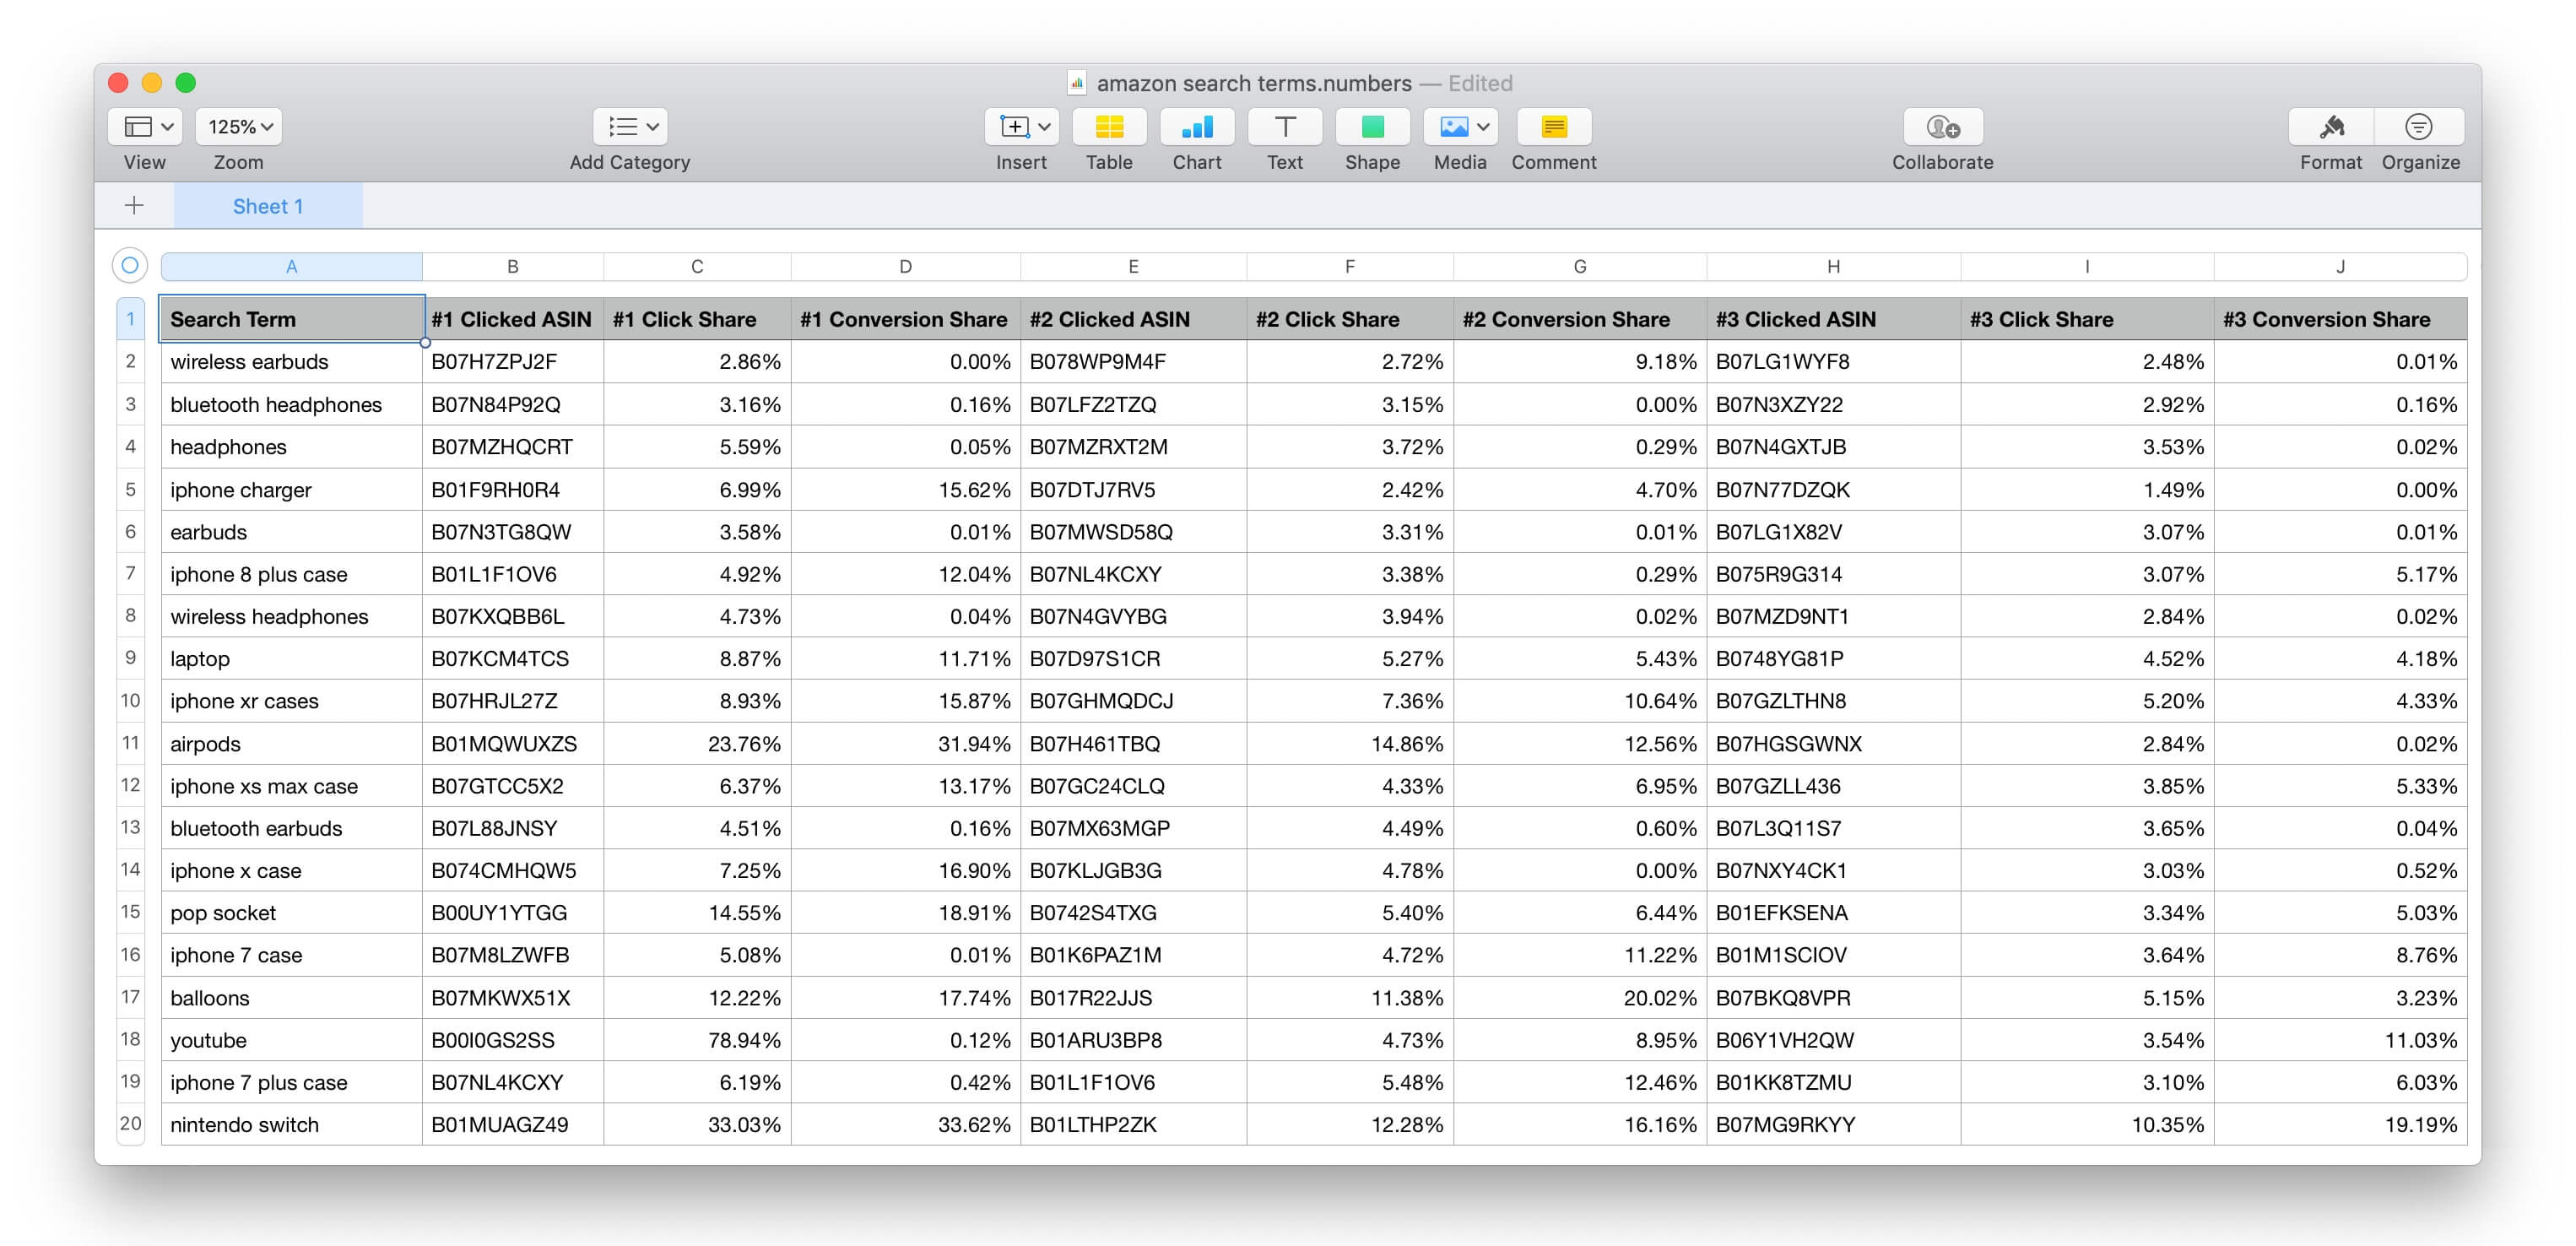Click the 20.02% conversion share cell
The image size is (2576, 1246).
(1580, 998)
